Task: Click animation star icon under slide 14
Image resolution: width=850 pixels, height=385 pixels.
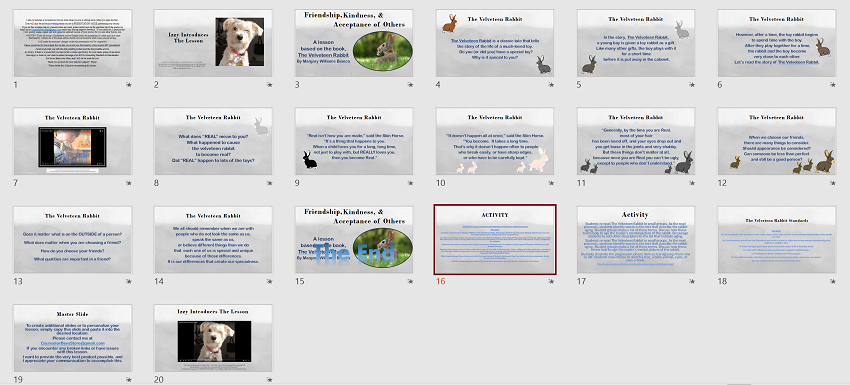Action: click(269, 281)
